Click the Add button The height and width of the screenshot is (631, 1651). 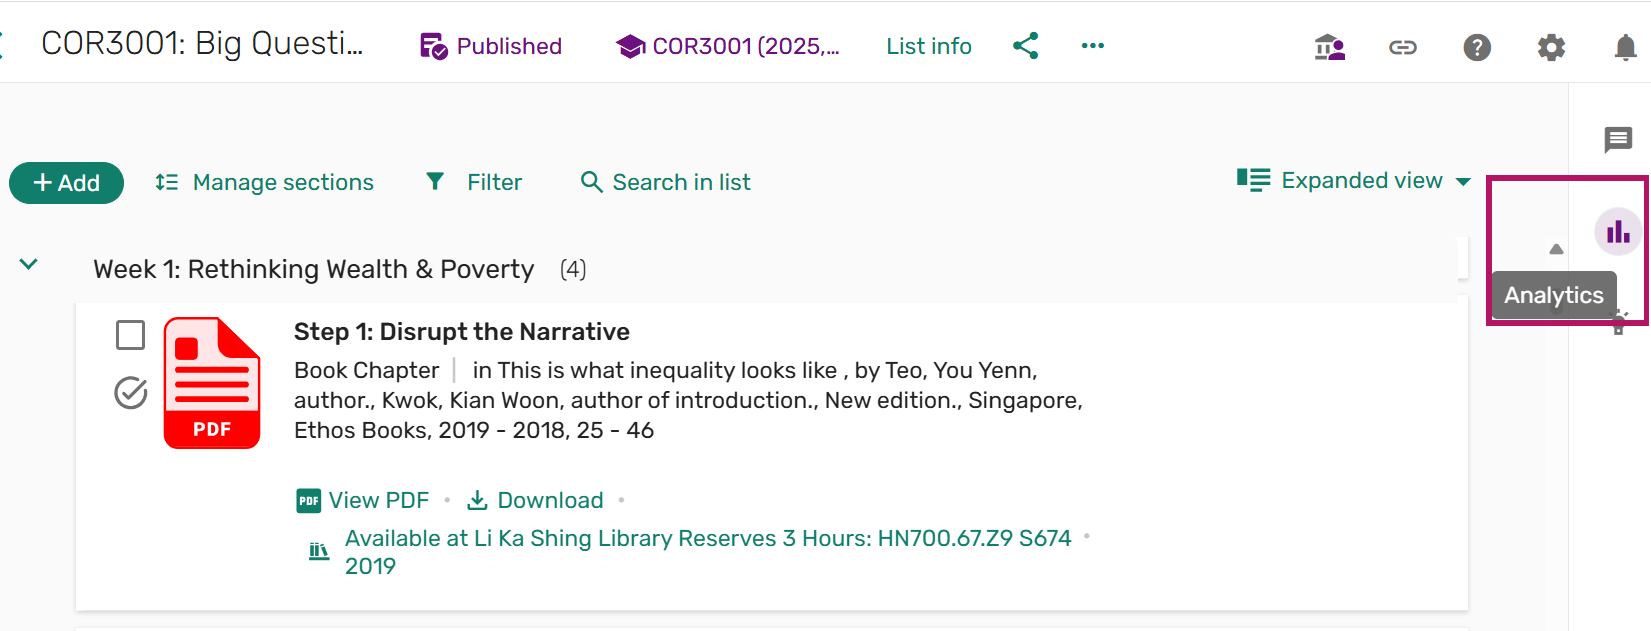[x=66, y=183]
